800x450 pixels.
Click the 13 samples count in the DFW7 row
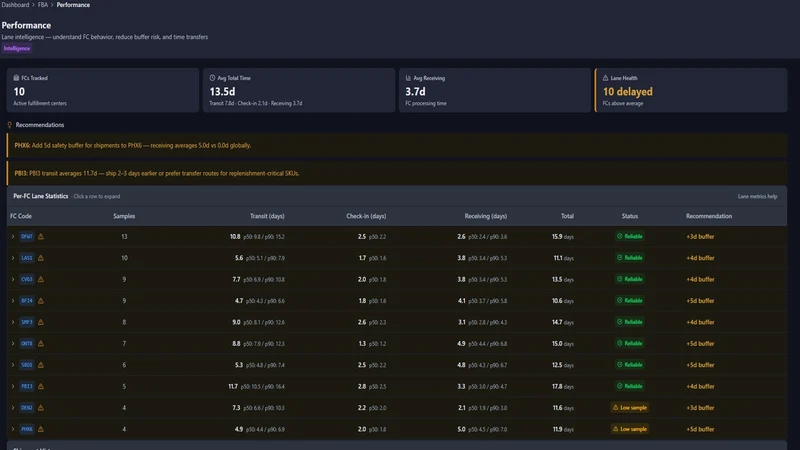(124, 237)
